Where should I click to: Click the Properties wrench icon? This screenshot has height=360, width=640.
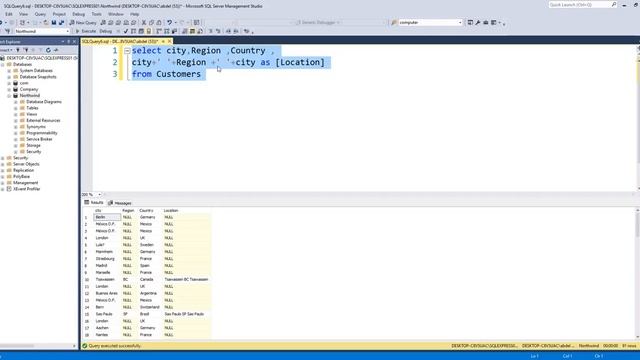(x=478, y=22)
